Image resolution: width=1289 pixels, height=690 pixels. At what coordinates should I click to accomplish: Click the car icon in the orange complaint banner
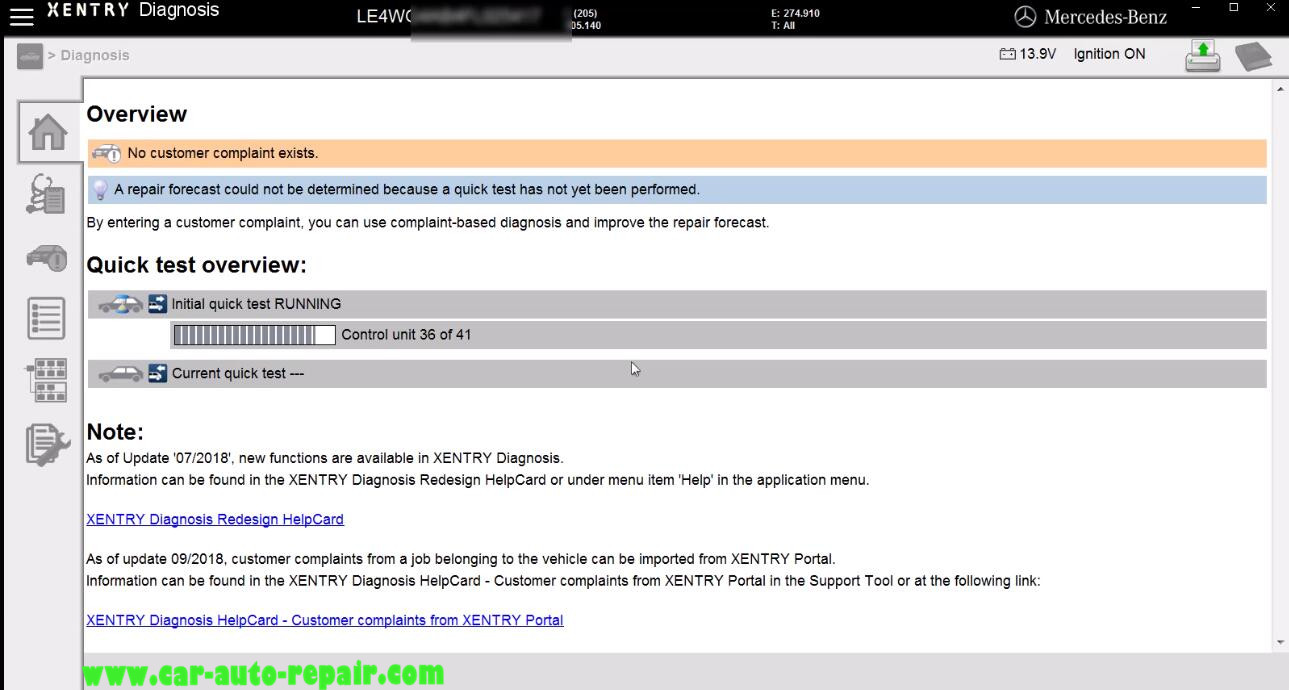click(106, 153)
